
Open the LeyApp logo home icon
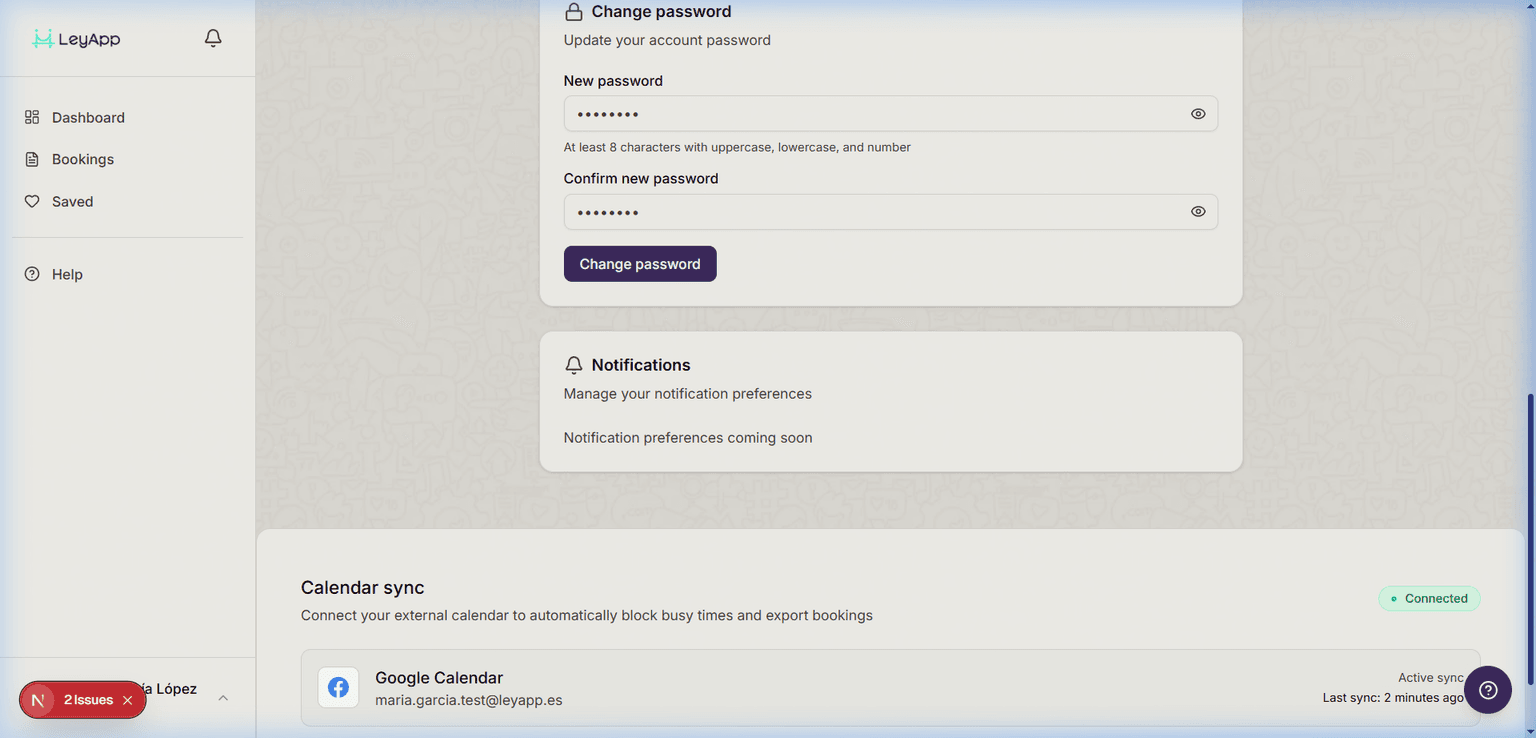[x=44, y=38]
